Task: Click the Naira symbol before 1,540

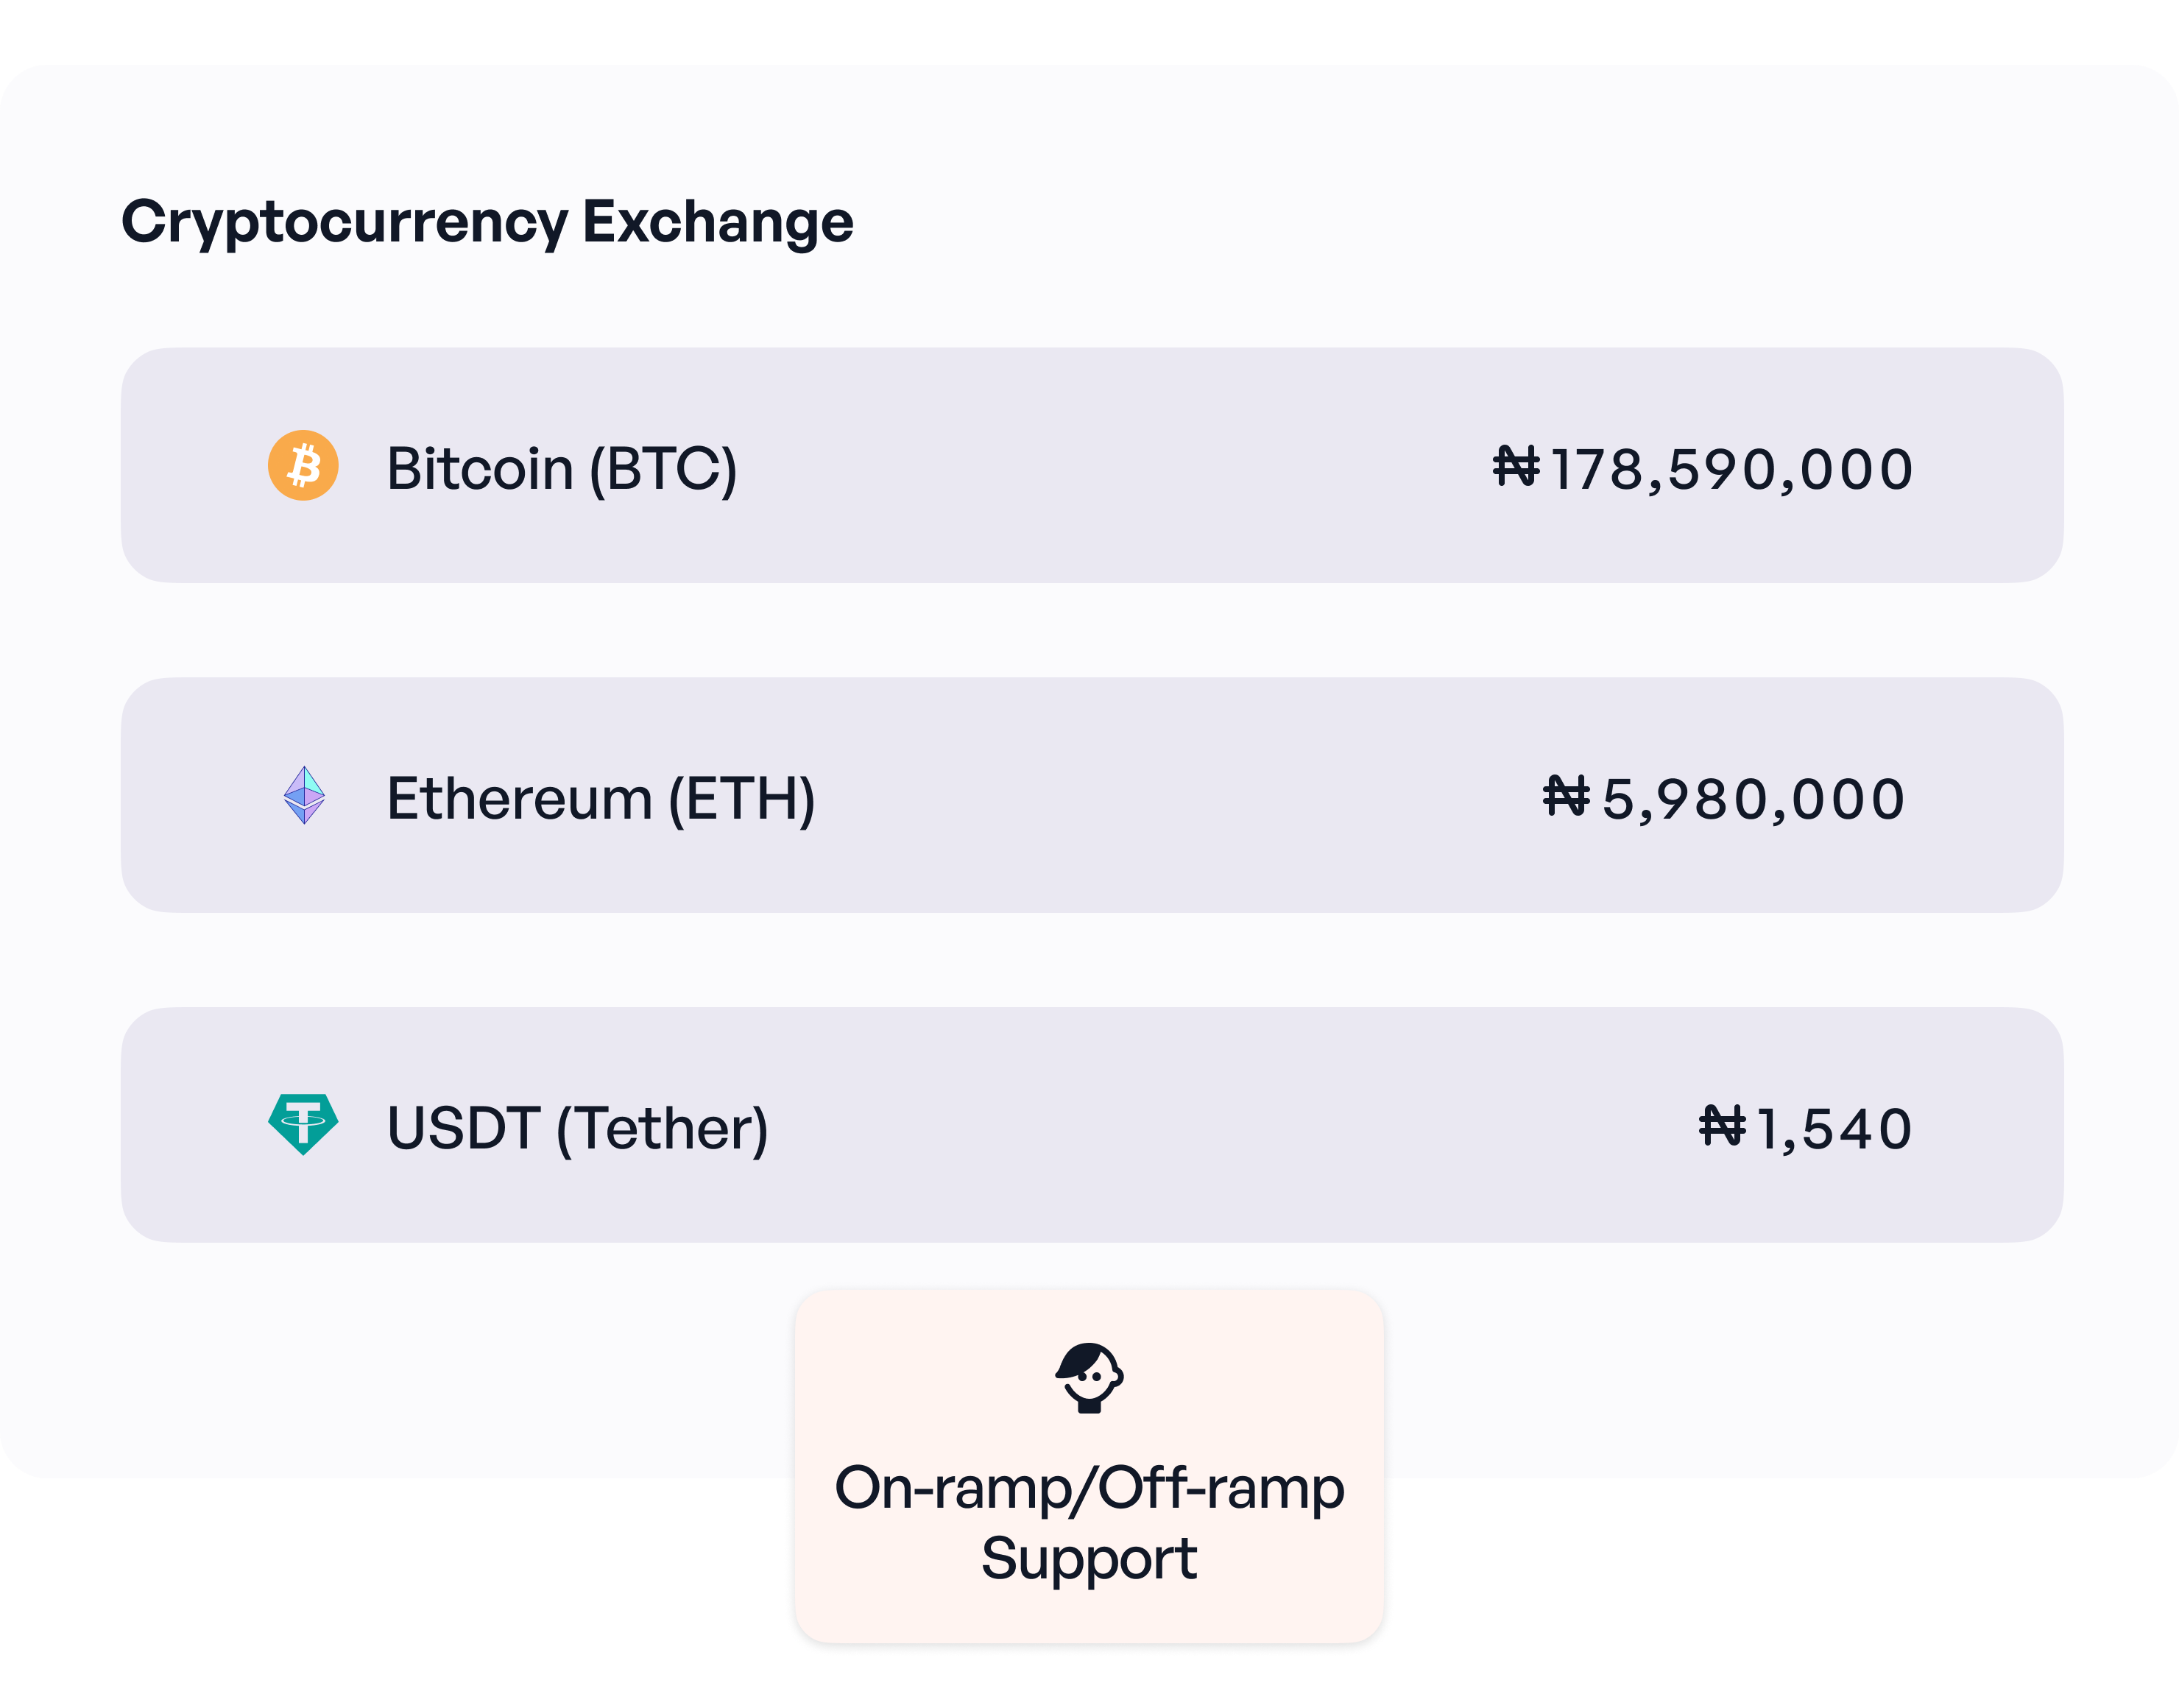Action: [x=1722, y=1127]
